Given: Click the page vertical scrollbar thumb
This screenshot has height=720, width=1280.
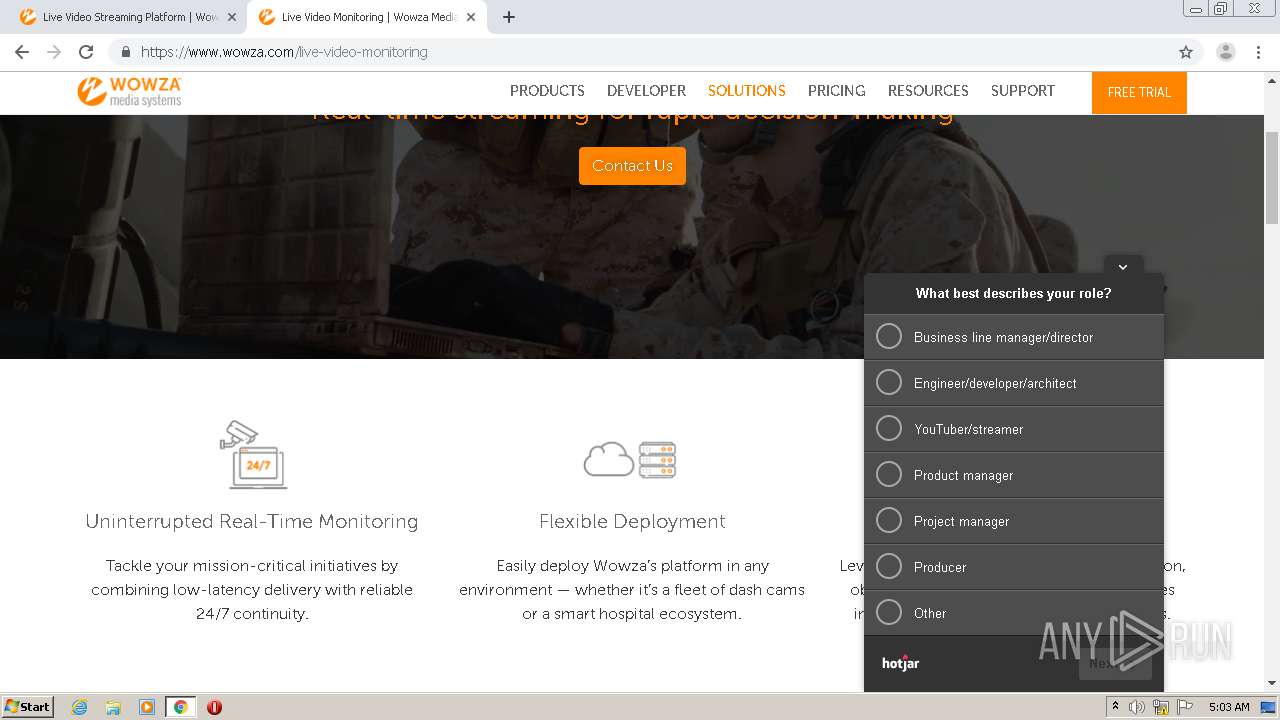Looking at the screenshot, I should coord(1272,177).
